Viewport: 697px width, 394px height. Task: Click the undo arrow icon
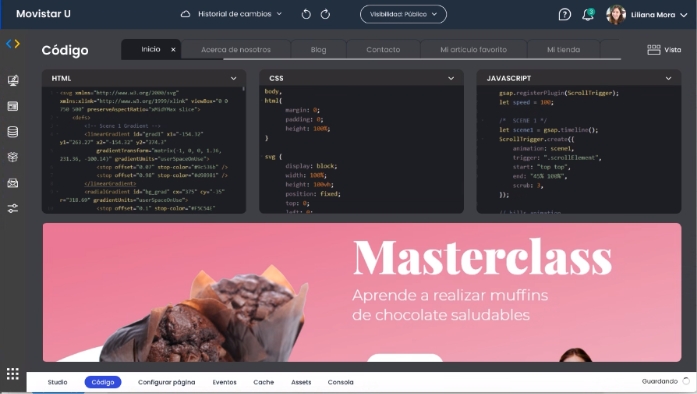(306, 14)
